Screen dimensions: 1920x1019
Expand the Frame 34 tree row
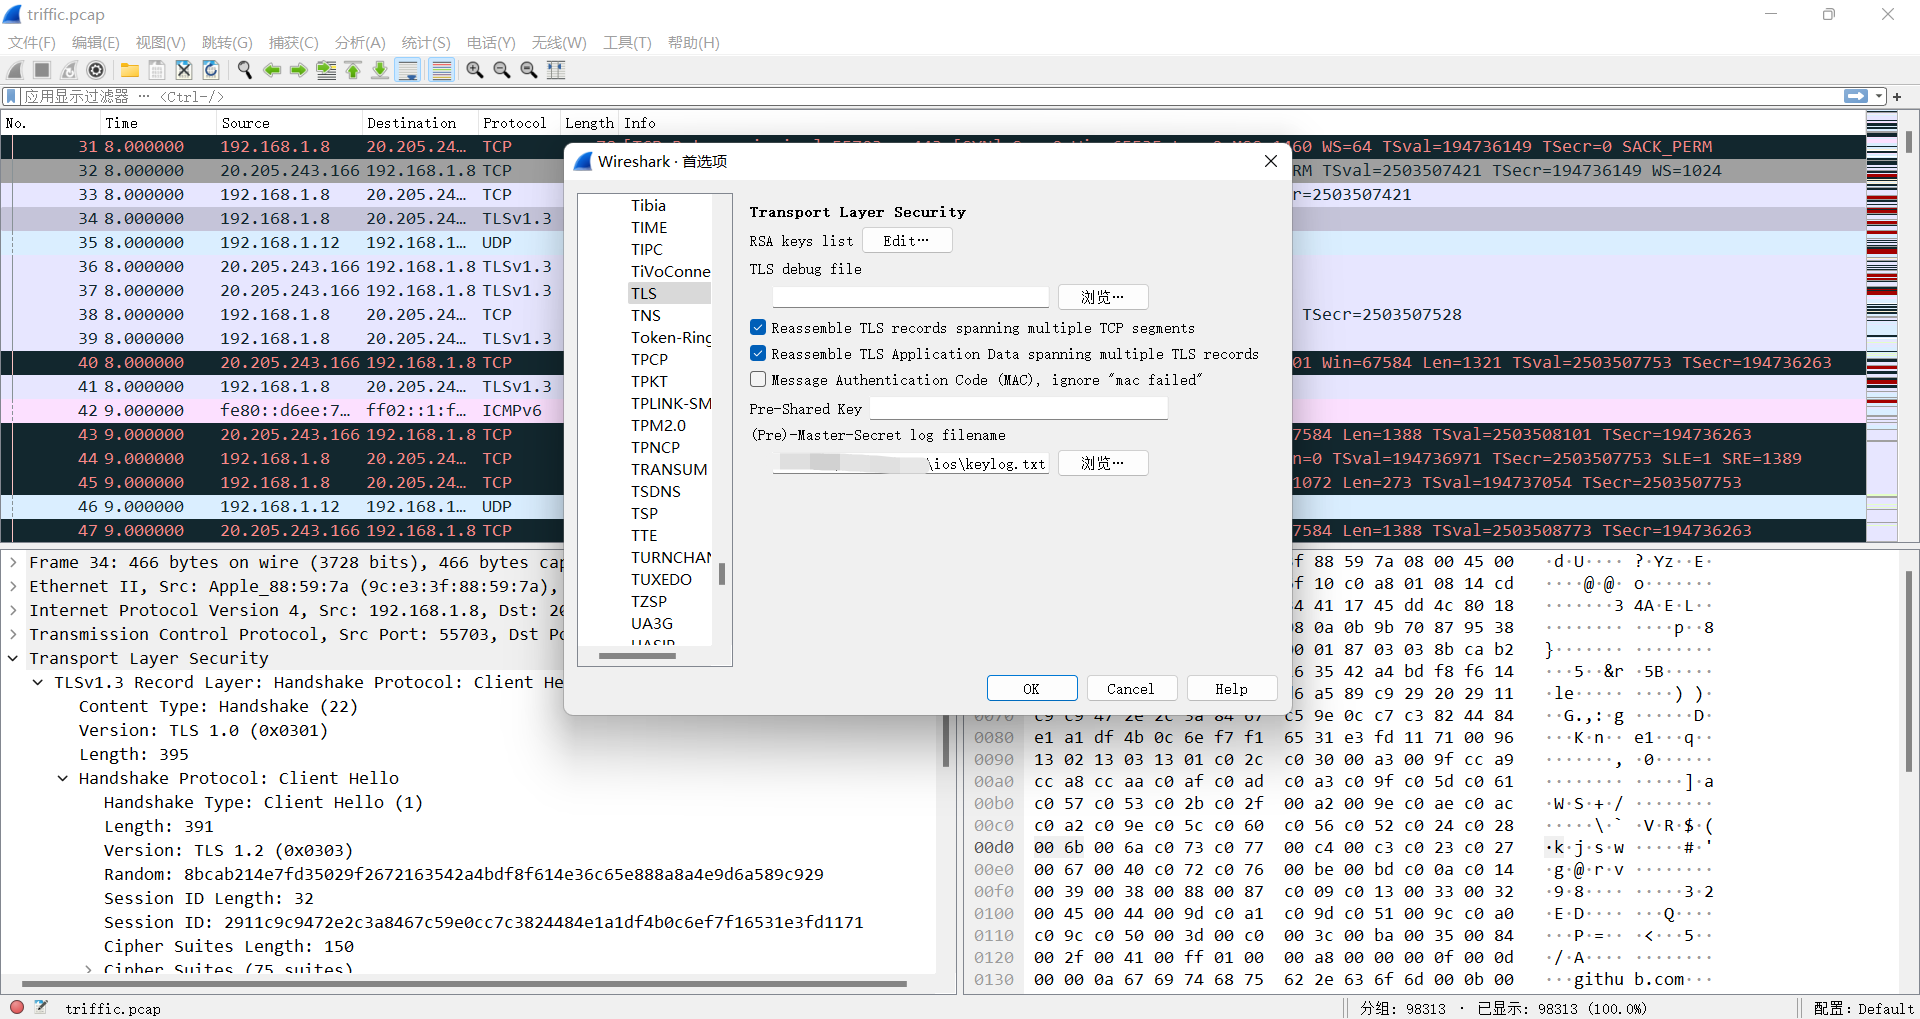(13, 562)
